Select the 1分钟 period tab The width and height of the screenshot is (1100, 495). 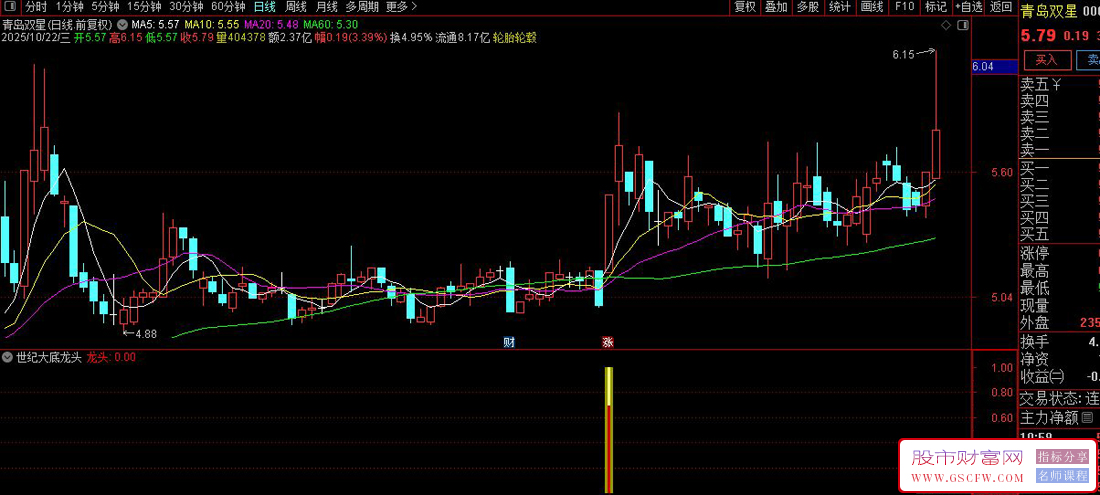click(x=69, y=7)
